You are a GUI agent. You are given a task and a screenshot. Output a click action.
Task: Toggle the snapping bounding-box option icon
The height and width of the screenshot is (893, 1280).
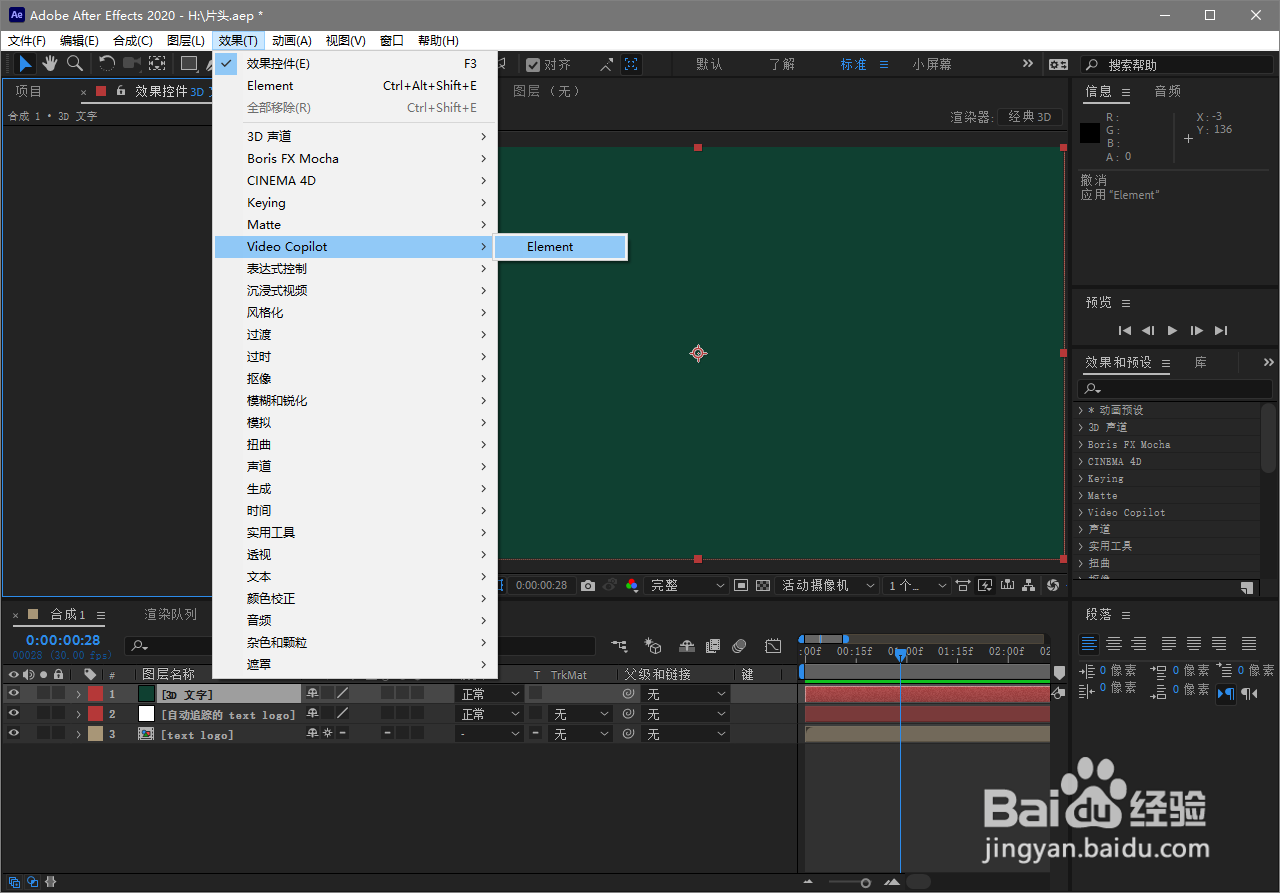pos(631,64)
